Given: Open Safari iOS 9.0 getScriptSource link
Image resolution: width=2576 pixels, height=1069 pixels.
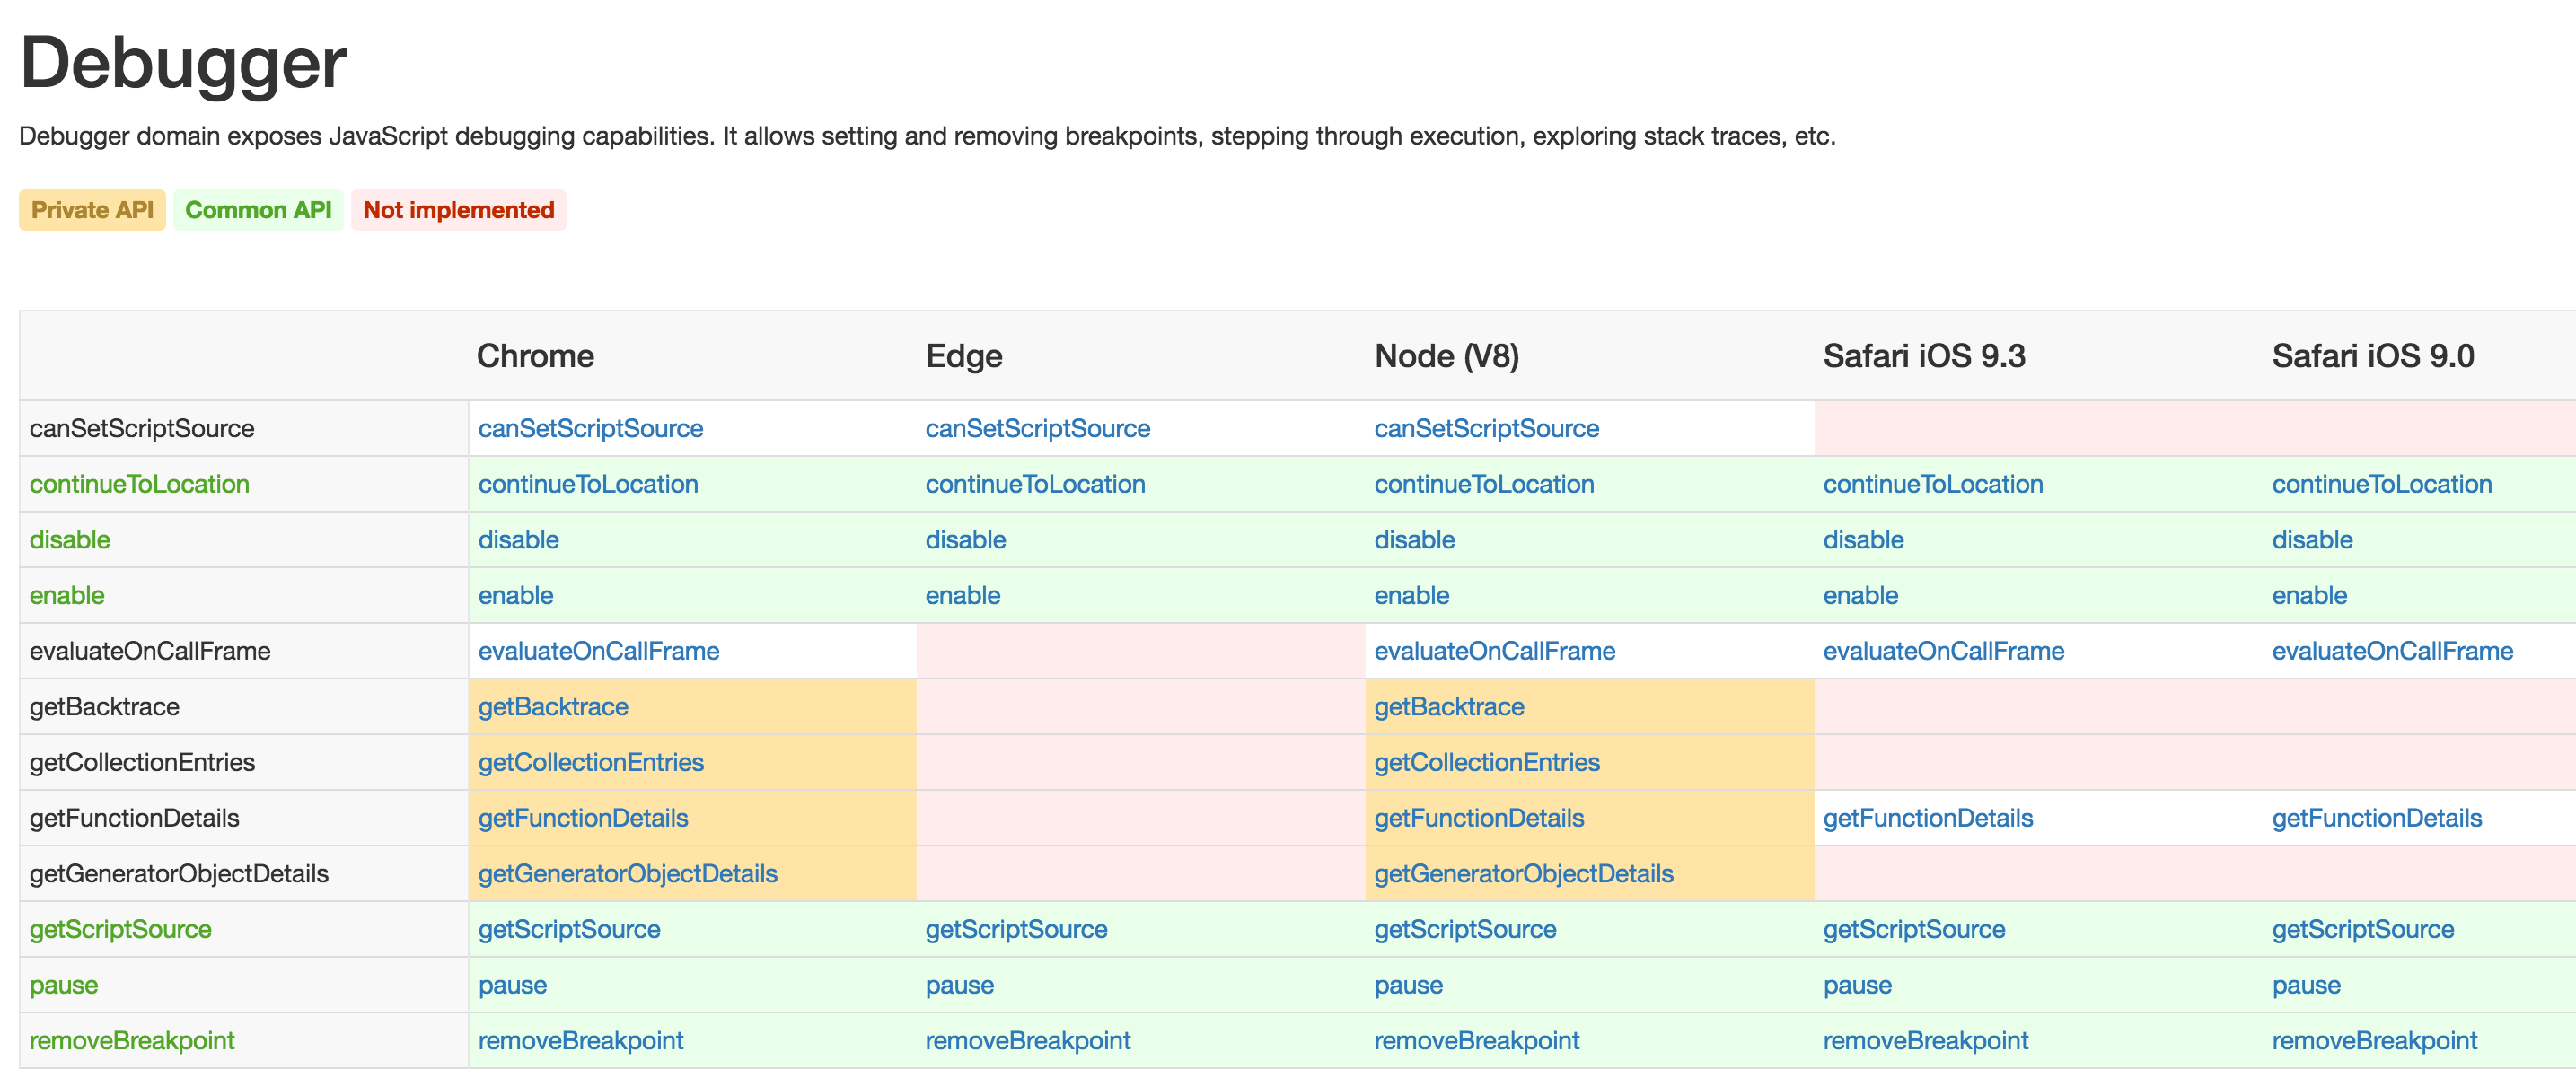Looking at the screenshot, I should (x=2363, y=930).
